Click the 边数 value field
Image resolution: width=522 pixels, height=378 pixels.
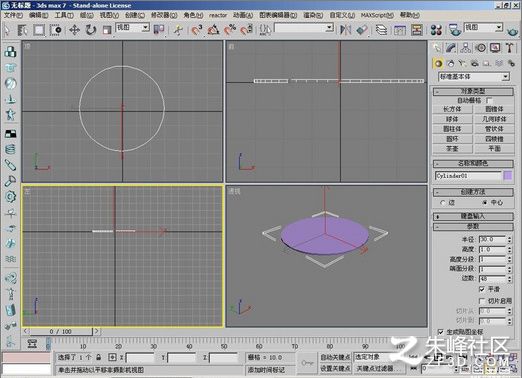[493, 278]
